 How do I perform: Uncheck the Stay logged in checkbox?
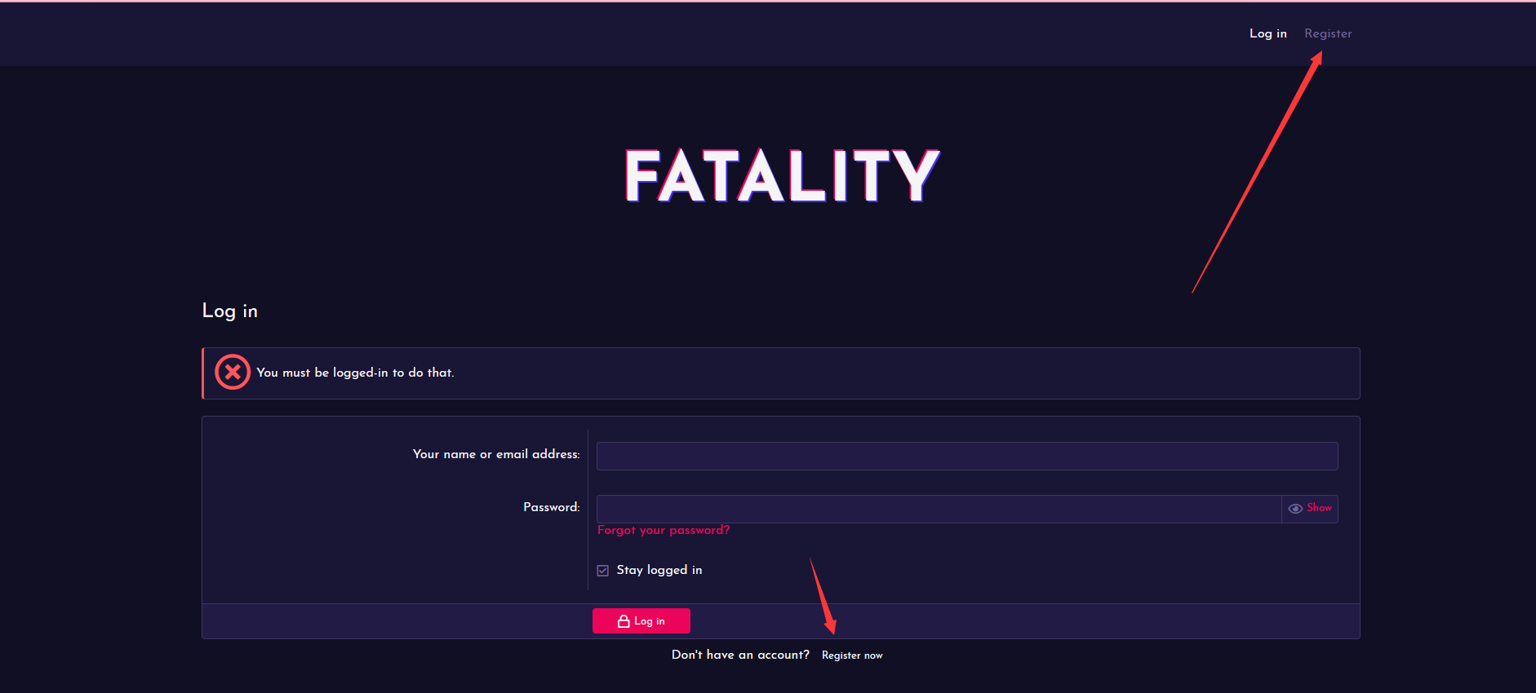(x=603, y=570)
